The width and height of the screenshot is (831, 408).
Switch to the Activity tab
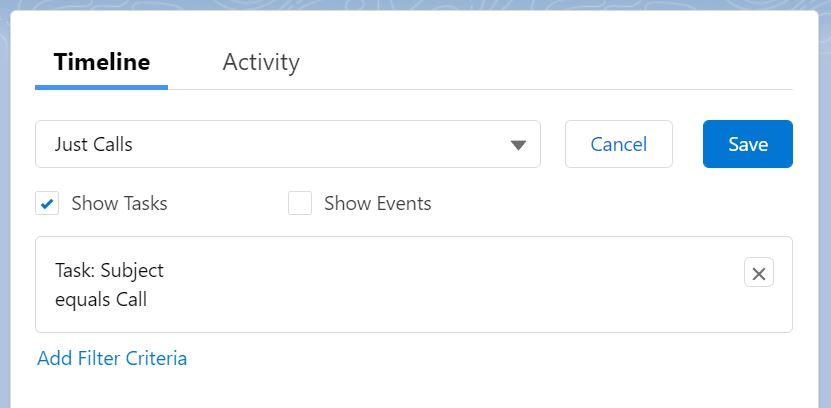pos(261,62)
